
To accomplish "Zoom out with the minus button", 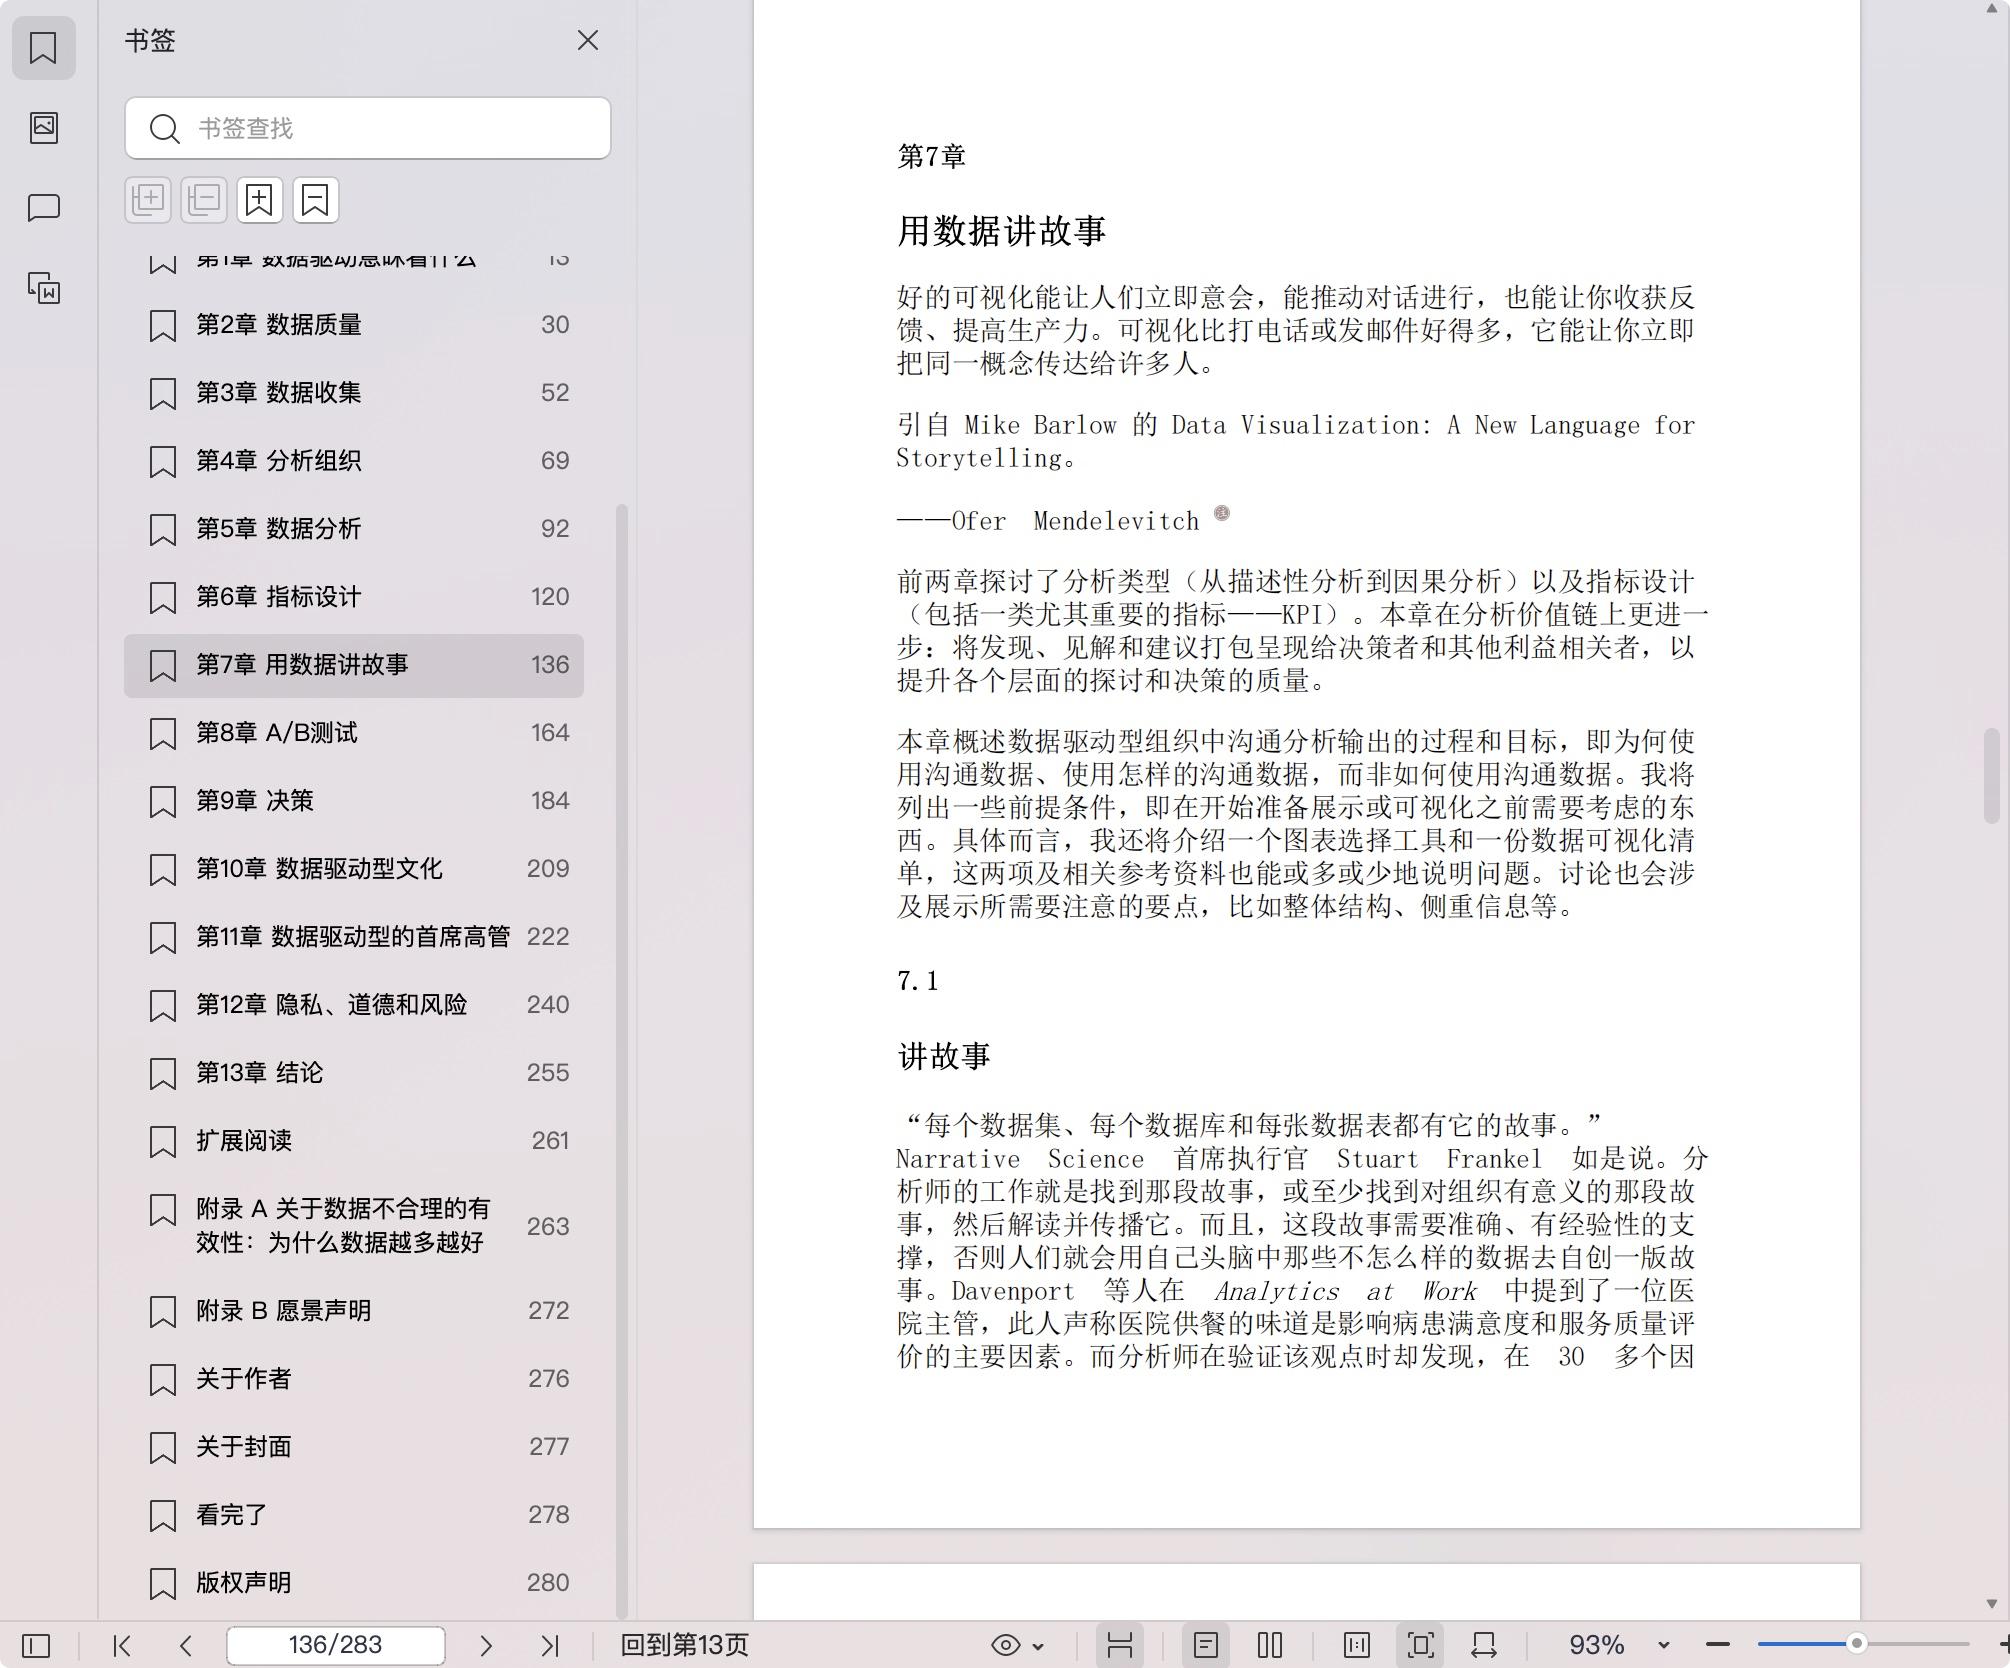I will (1718, 1645).
